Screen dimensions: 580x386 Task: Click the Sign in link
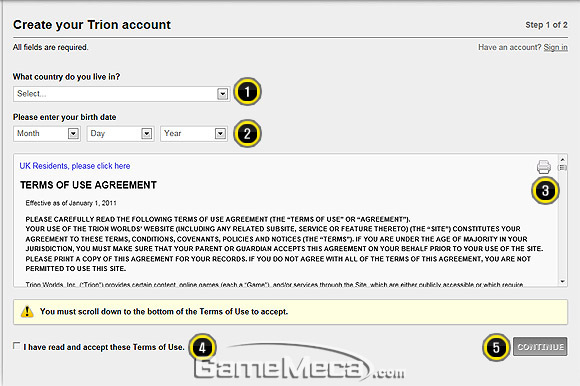[x=555, y=47]
